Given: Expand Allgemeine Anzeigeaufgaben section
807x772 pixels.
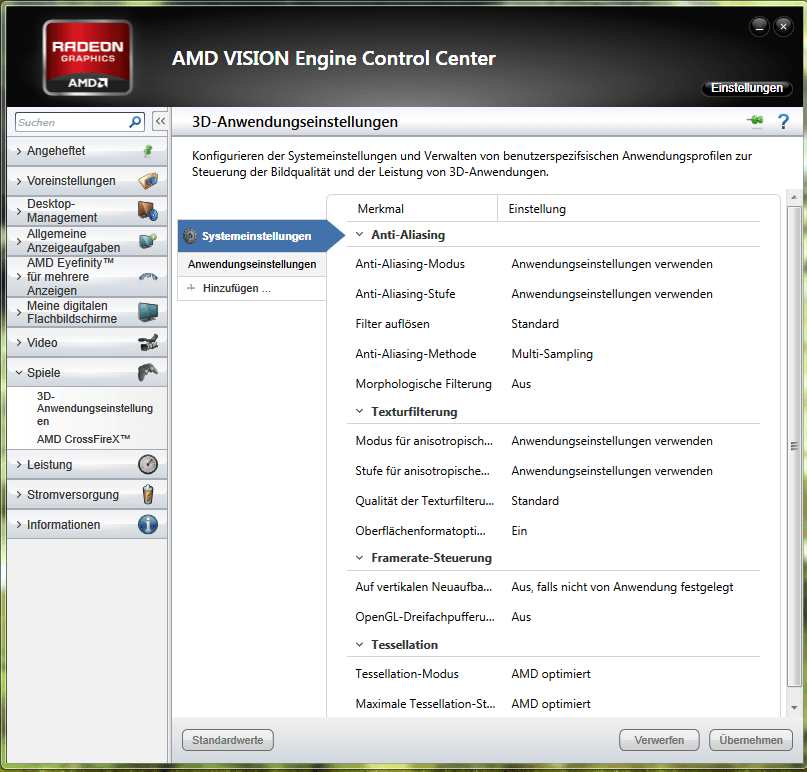Looking at the screenshot, I should click(19, 241).
